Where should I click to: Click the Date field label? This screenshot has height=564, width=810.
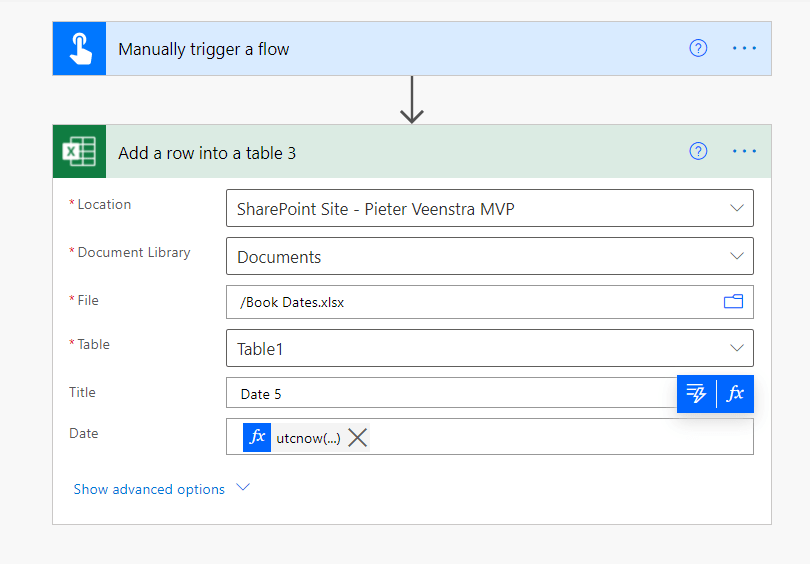[84, 433]
